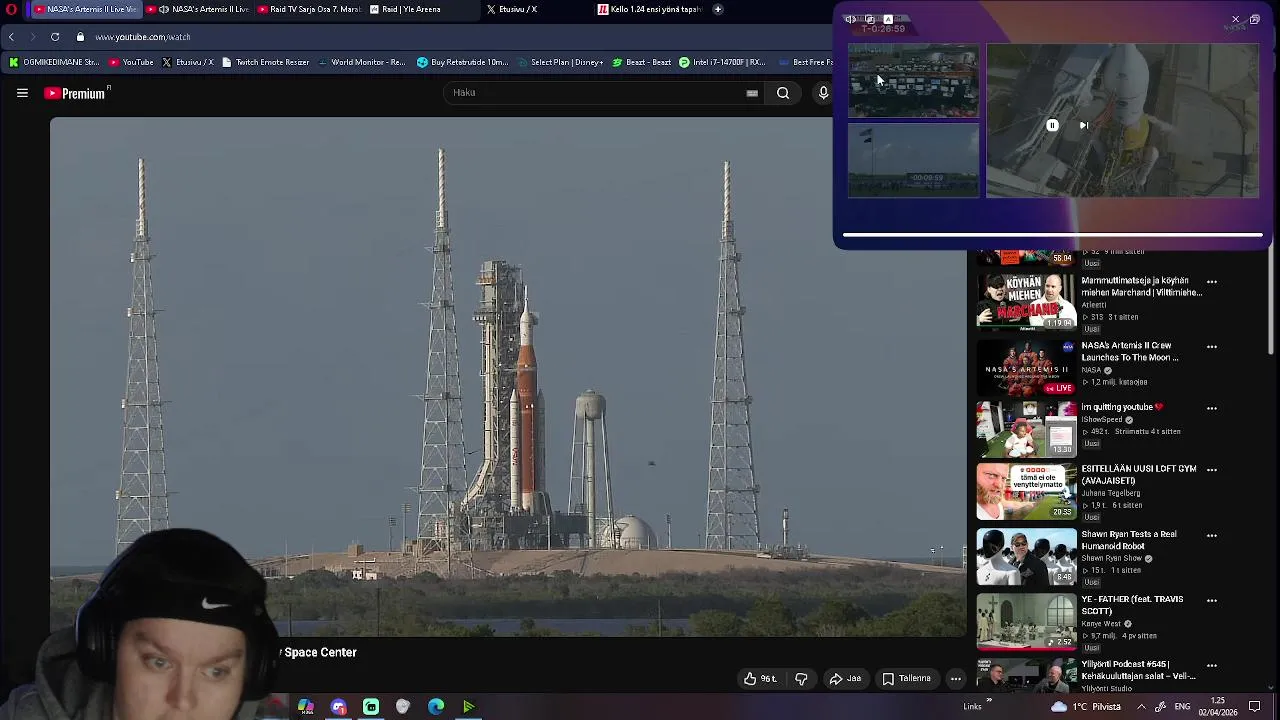The width and height of the screenshot is (1280, 720).
Task: Open options for YE - FATHER video
Action: tap(1212, 600)
